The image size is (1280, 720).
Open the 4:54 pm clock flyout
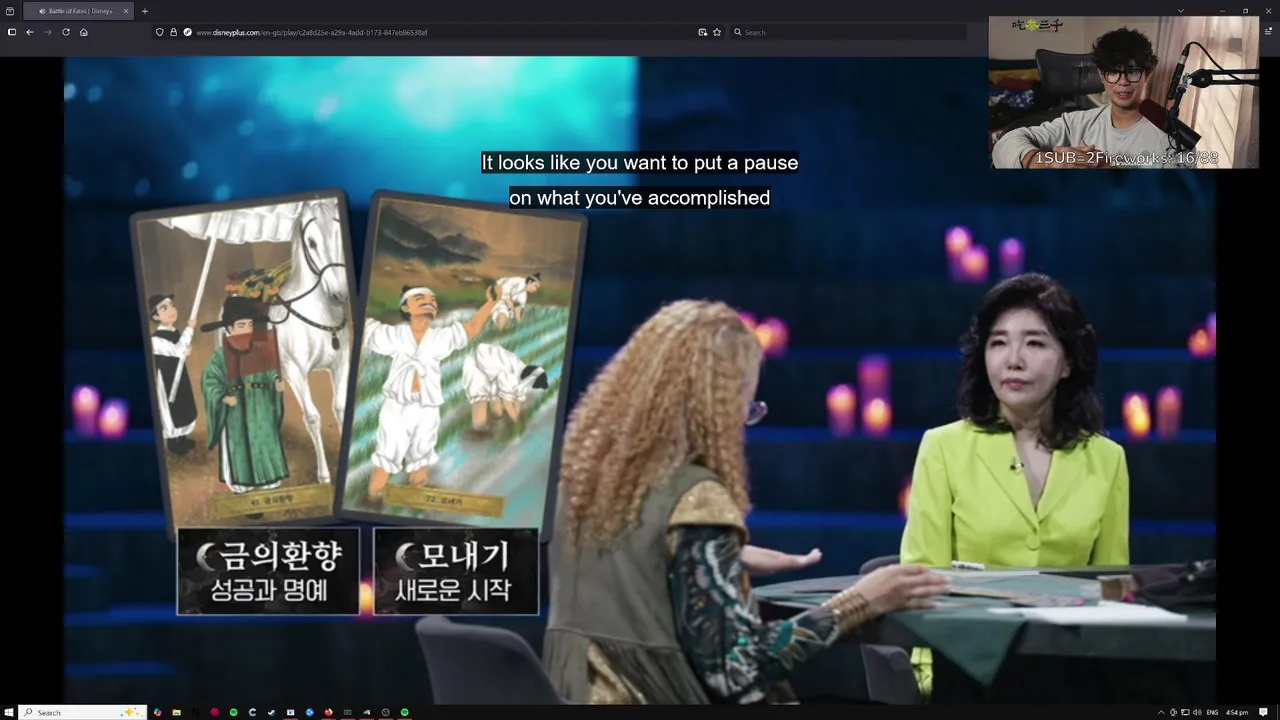tap(1237, 712)
